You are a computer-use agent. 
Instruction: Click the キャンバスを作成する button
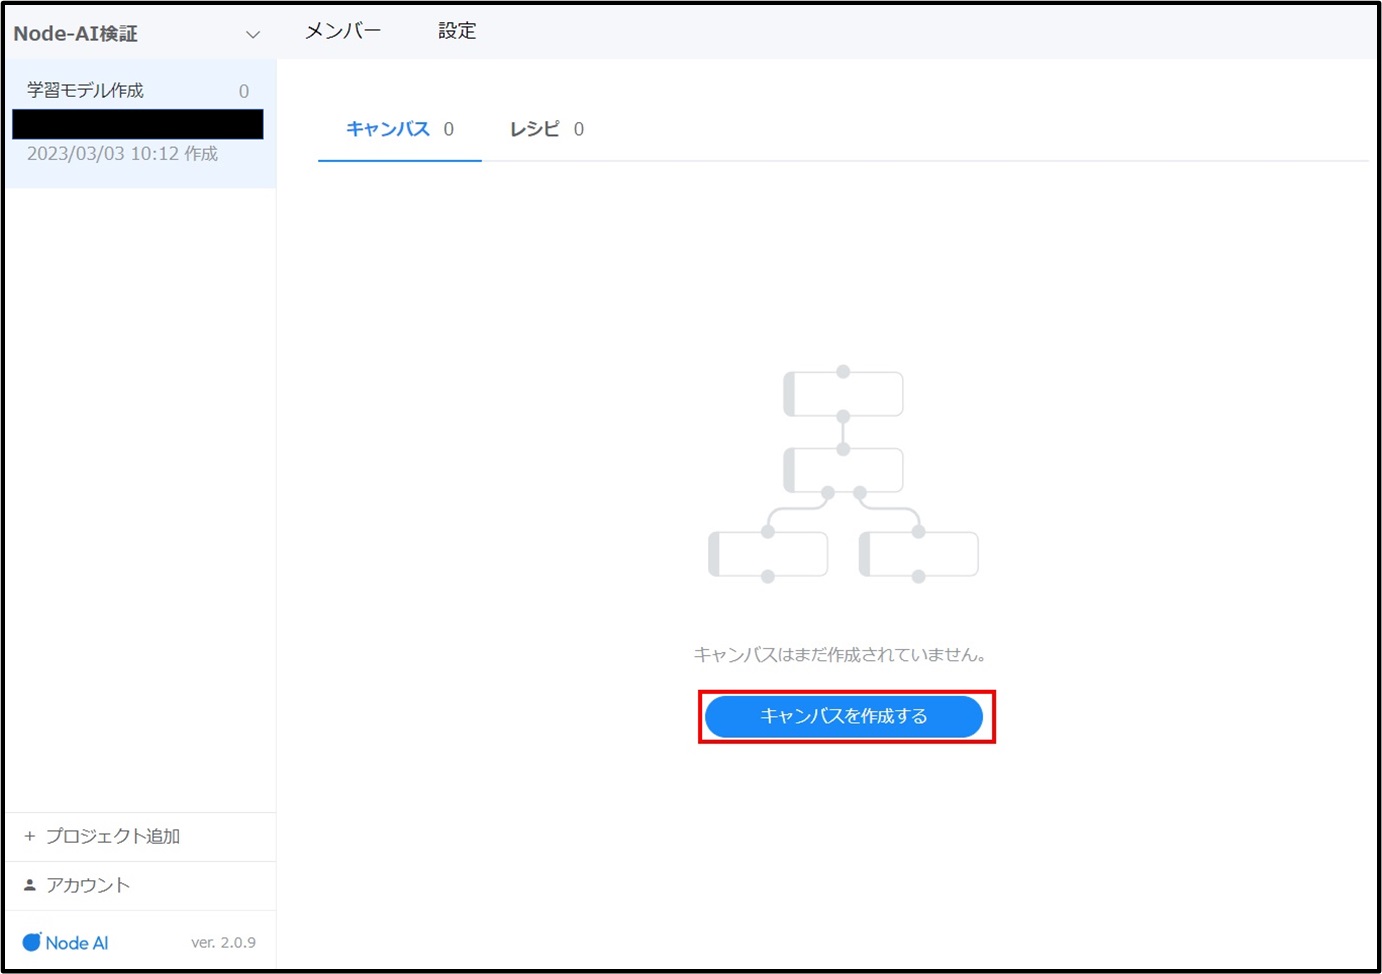pos(844,716)
